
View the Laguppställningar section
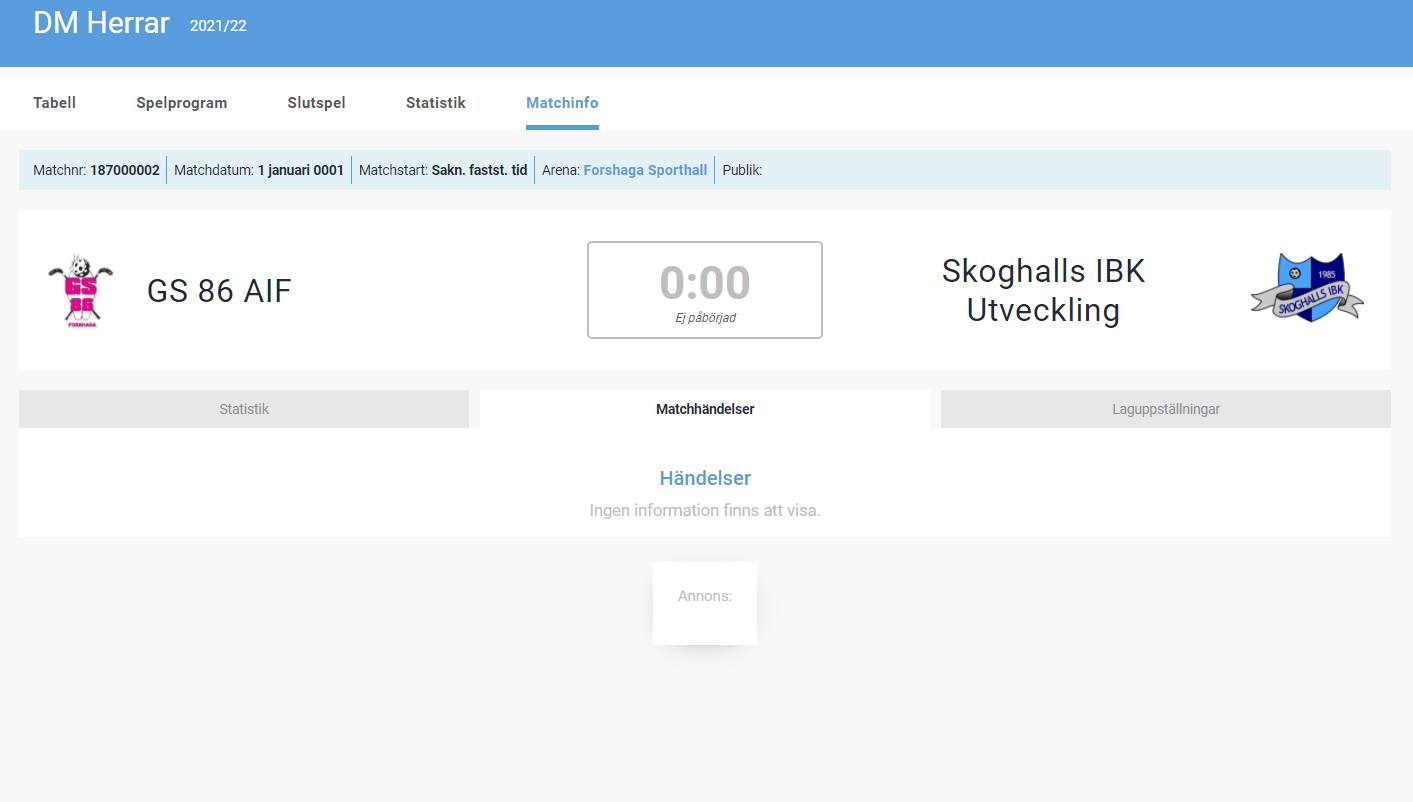coord(1166,409)
